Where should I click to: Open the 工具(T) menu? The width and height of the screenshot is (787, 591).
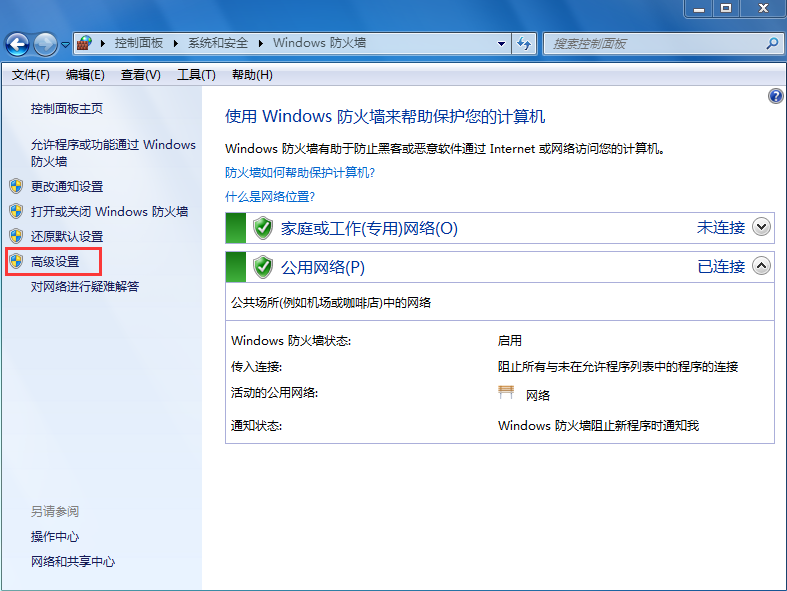[195, 75]
